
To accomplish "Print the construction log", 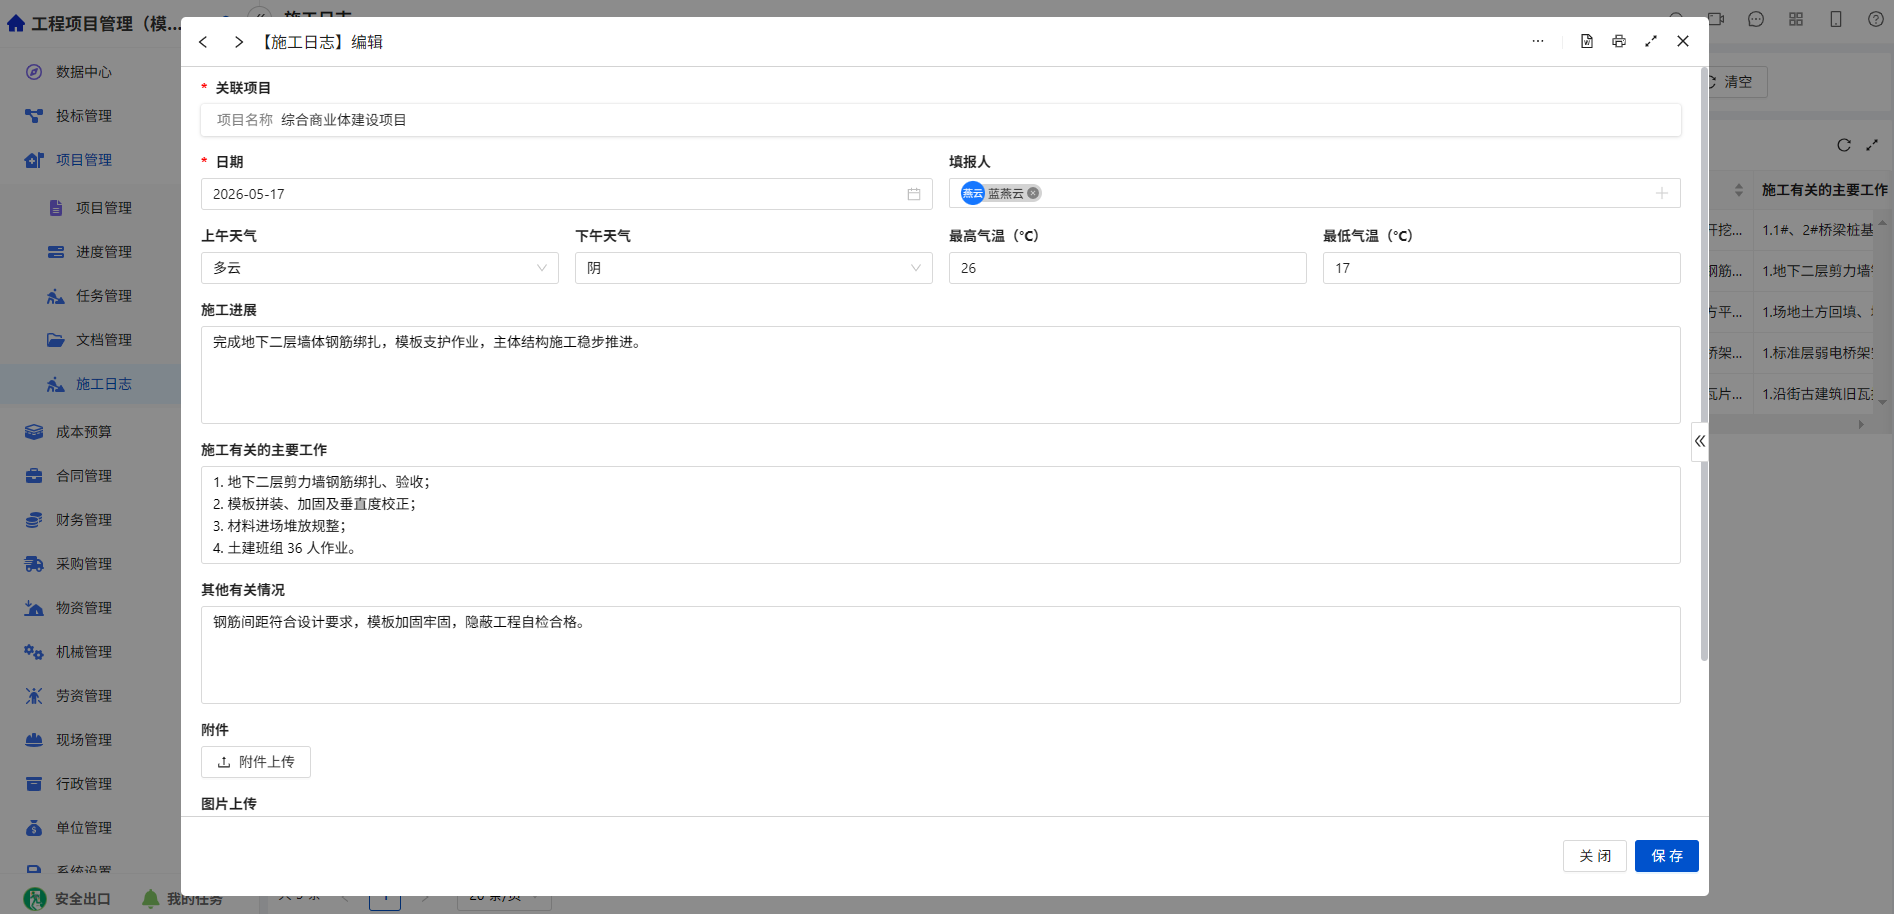I will point(1619,41).
